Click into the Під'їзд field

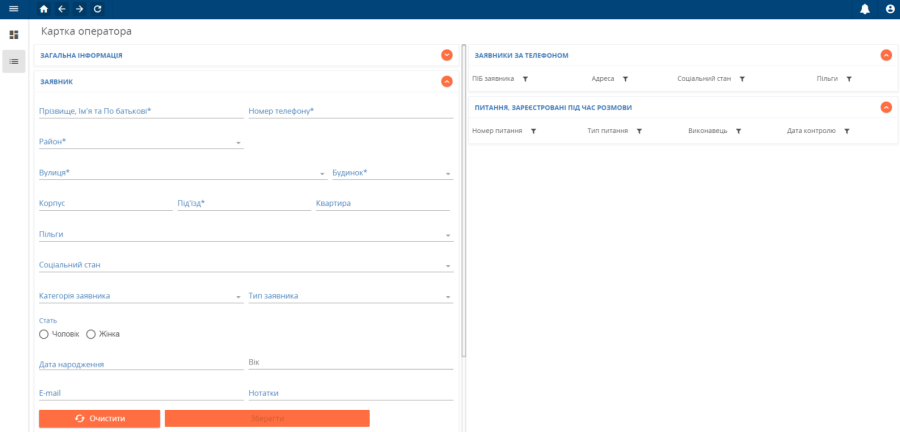245,204
